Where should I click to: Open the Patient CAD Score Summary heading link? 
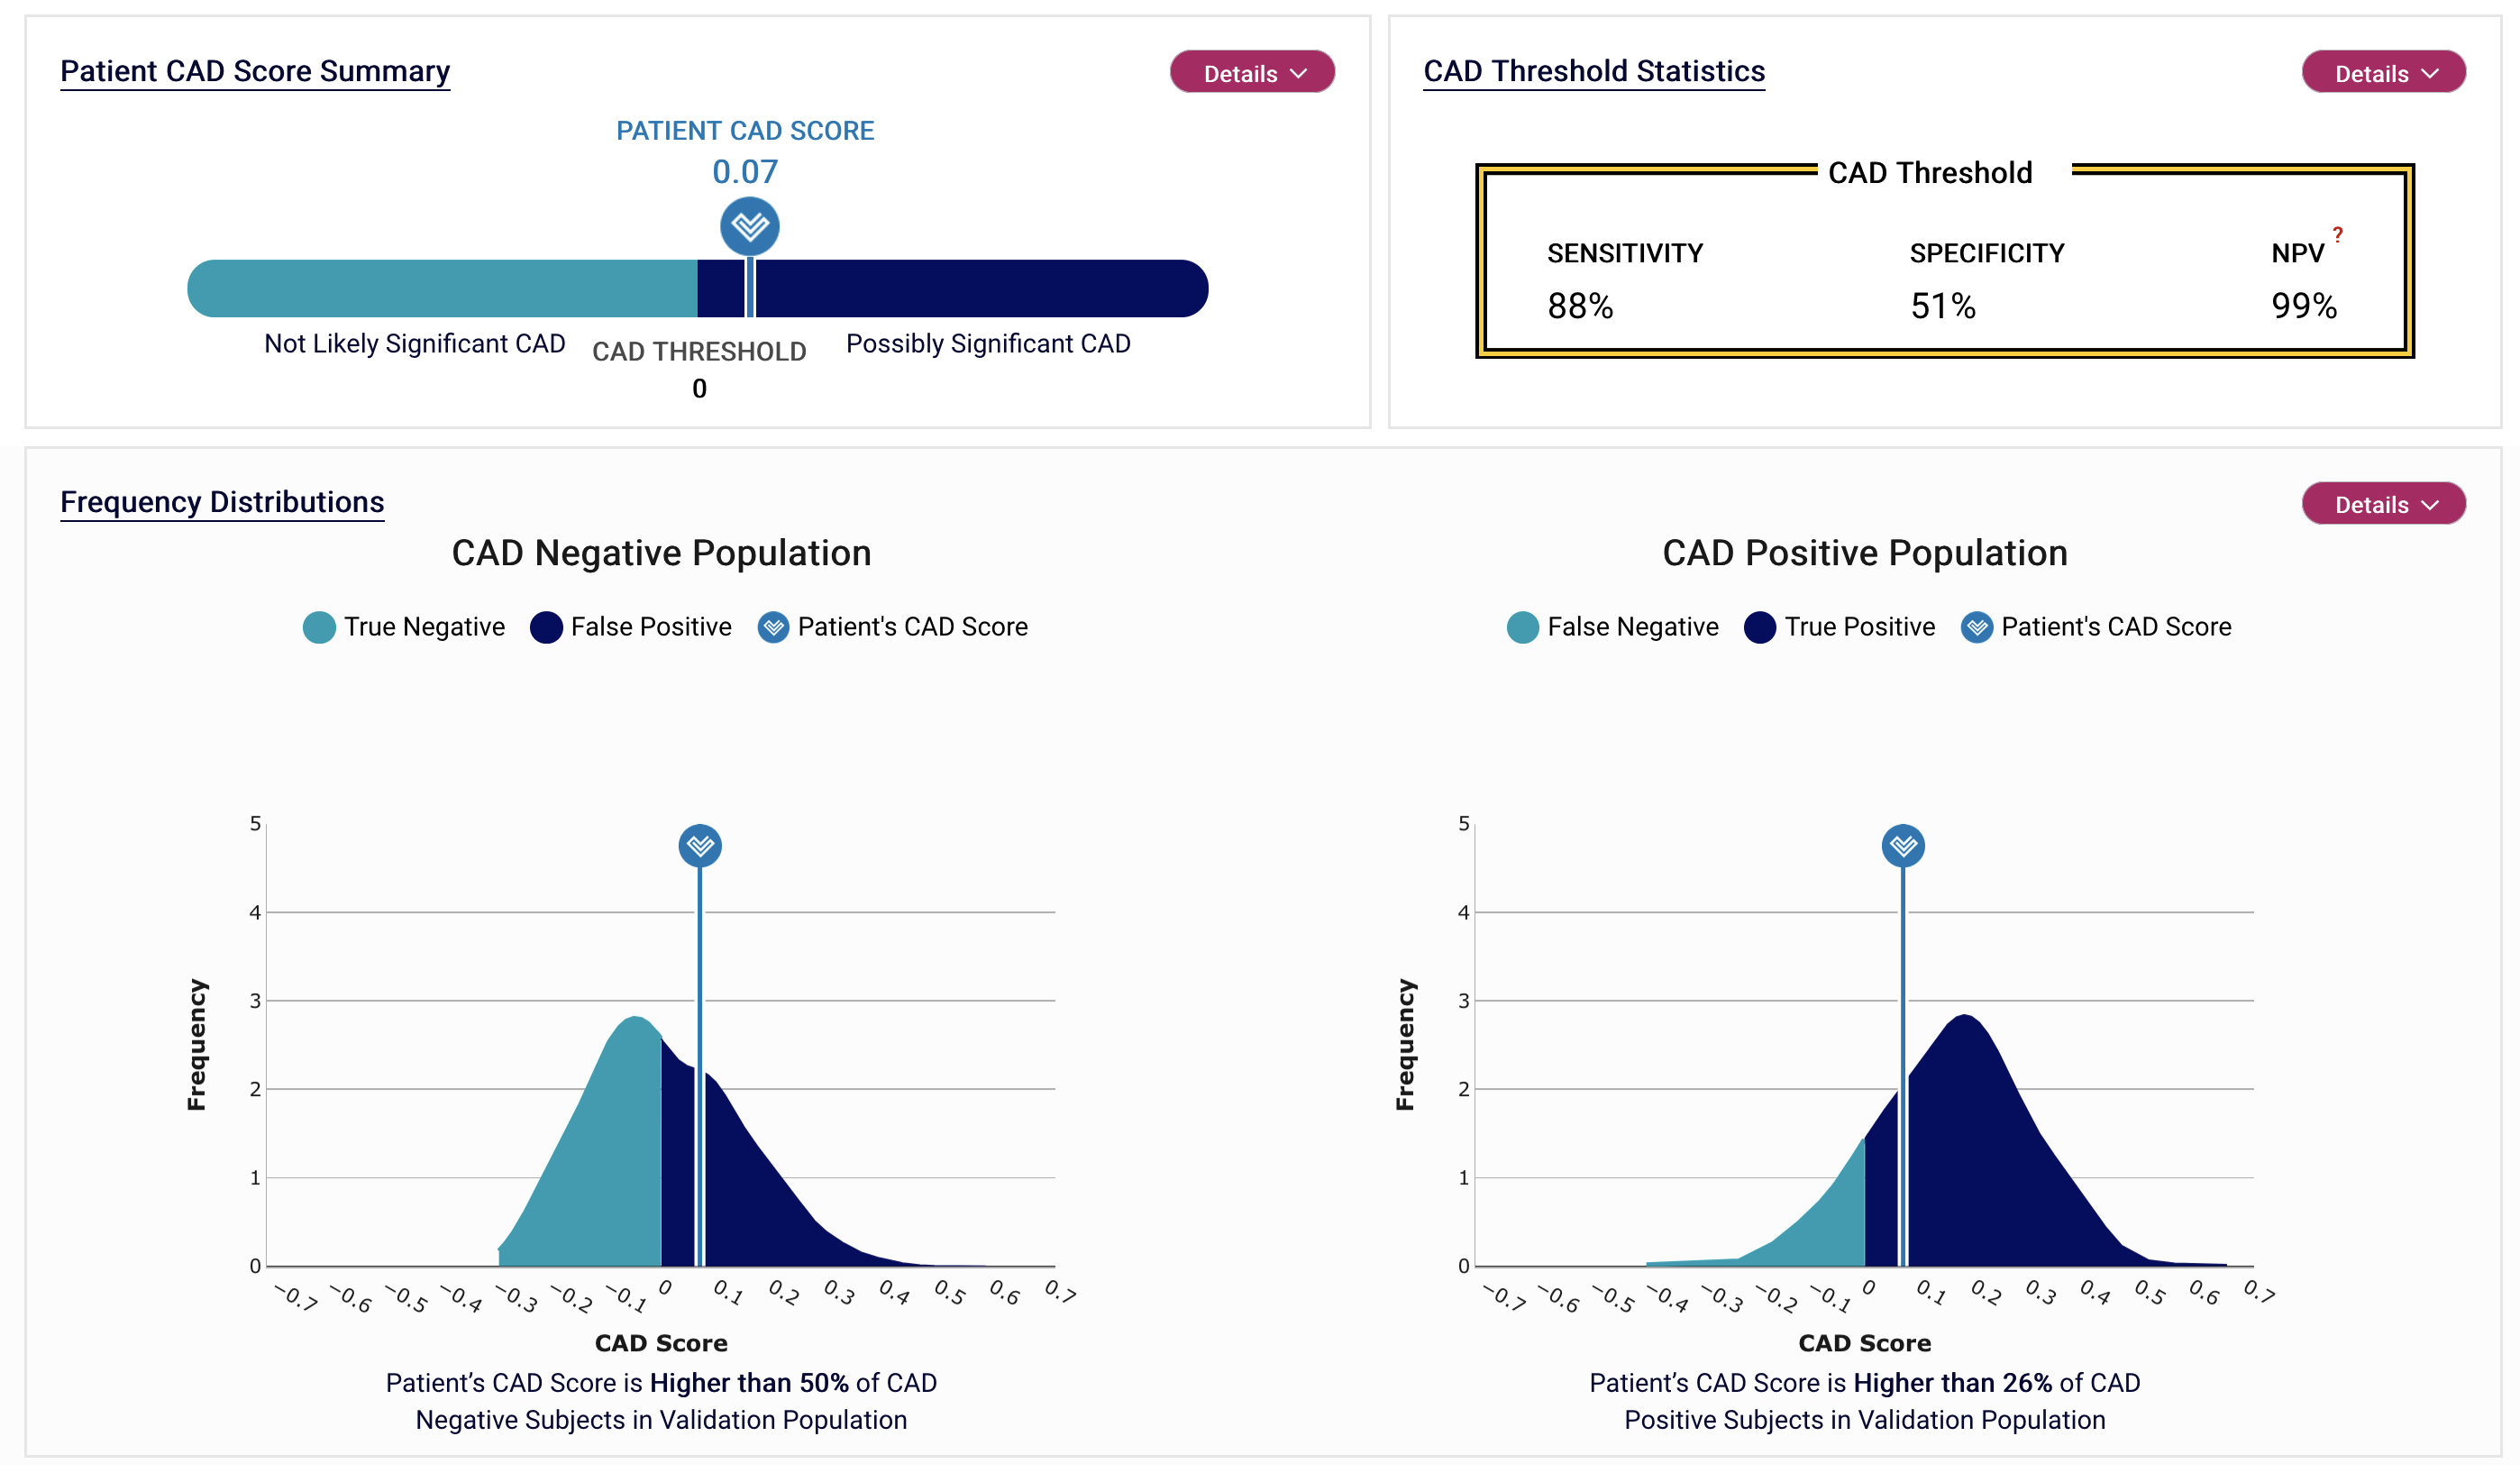(x=255, y=71)
